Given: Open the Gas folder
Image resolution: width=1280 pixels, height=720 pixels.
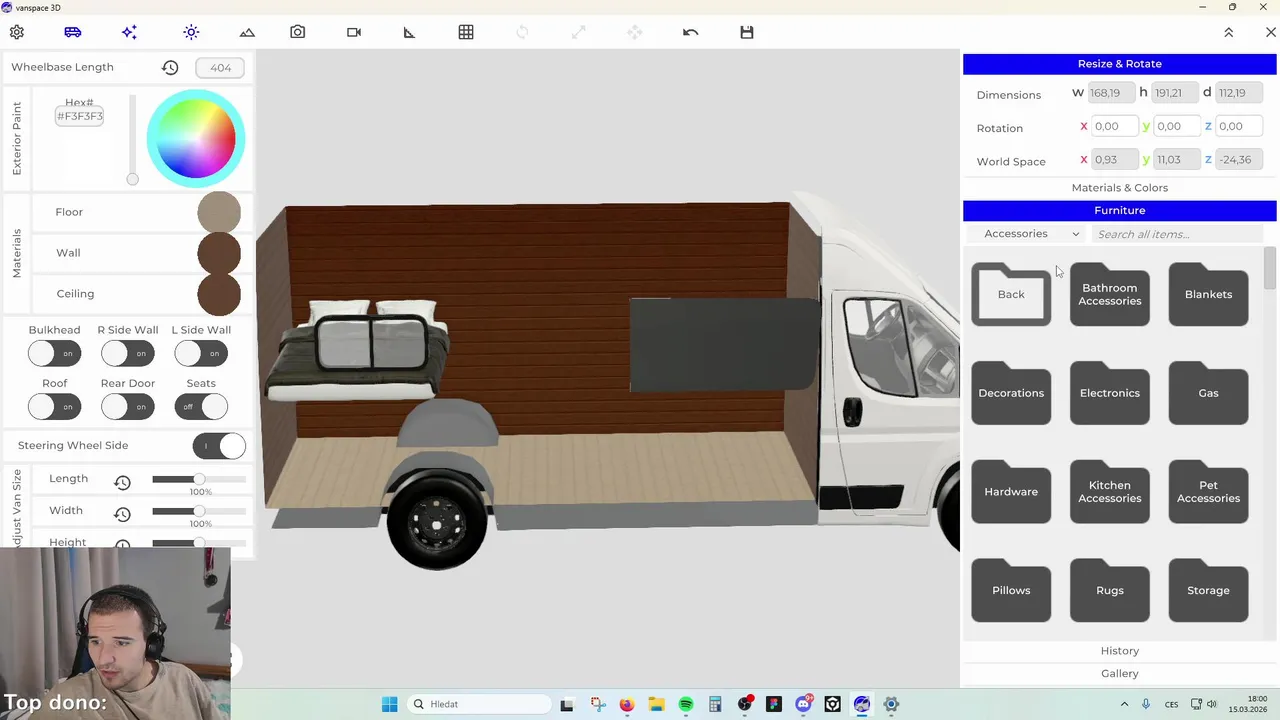Looking at the screenshot, I should pos(1208,393).
